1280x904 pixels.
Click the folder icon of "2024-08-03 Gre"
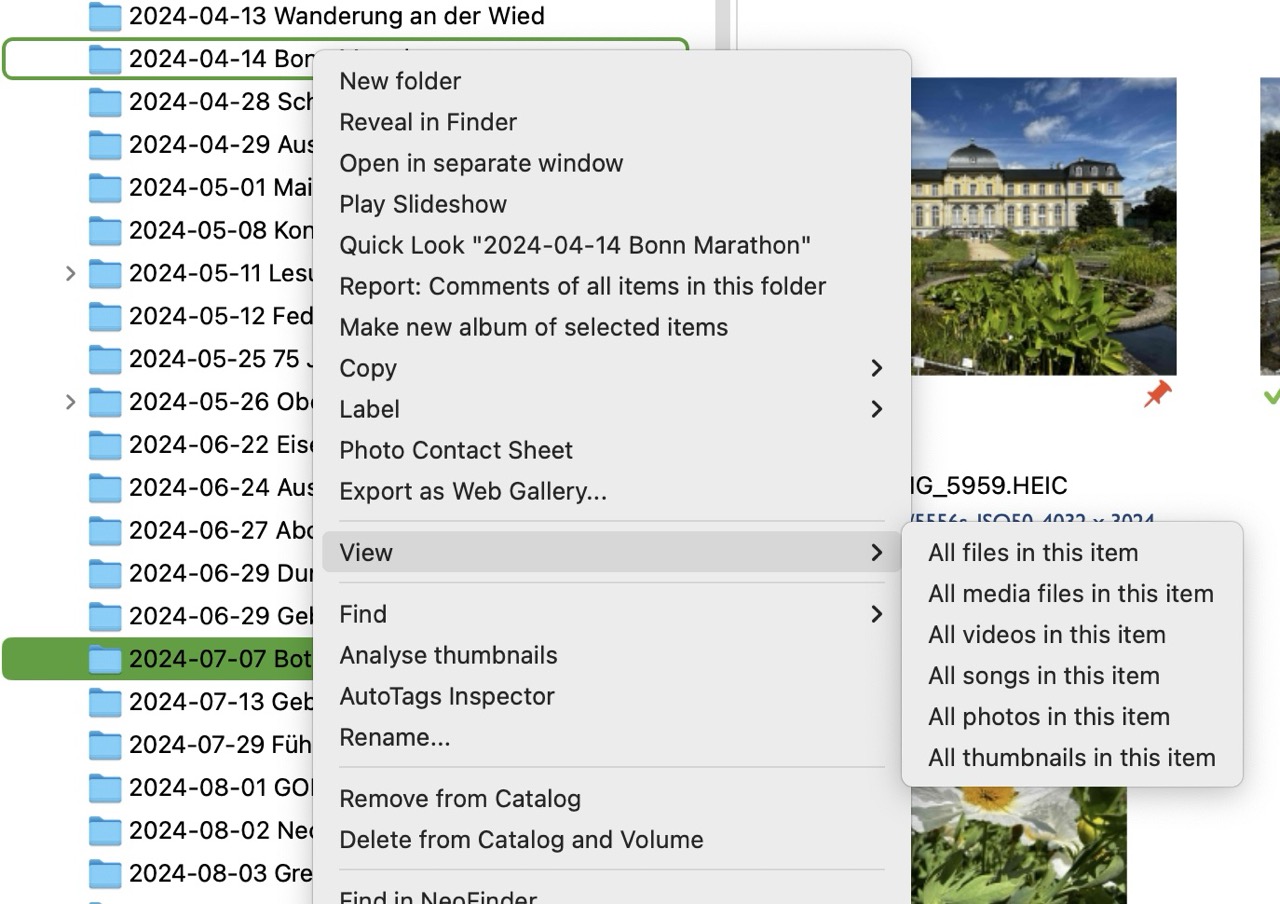[x=104, y=873]
